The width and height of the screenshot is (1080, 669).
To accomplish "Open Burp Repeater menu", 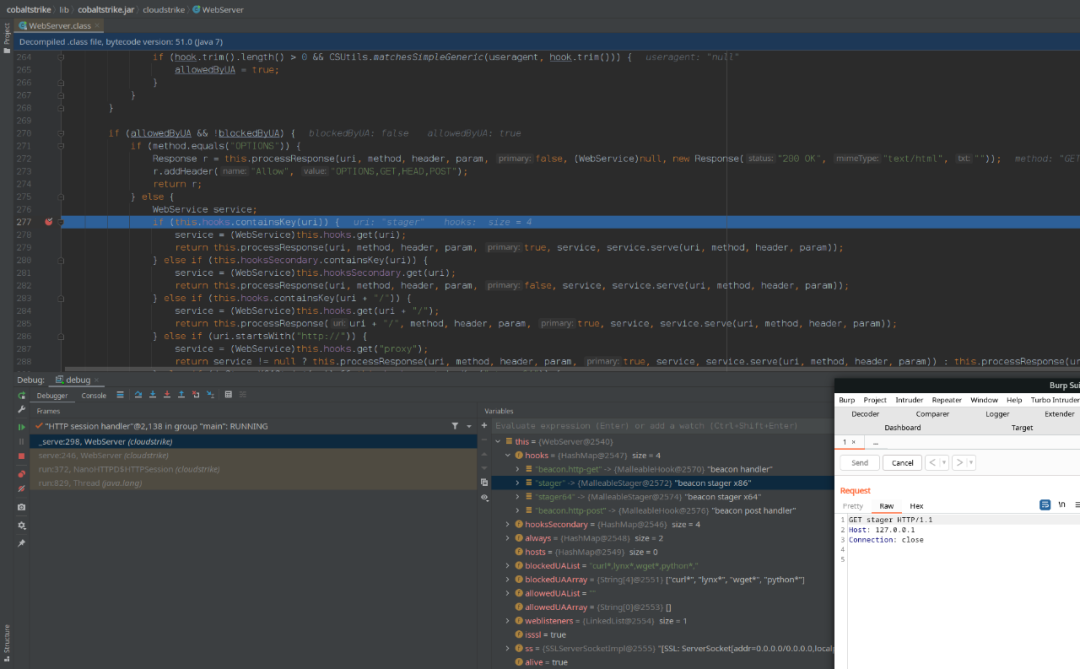I will pyautogui.click(x=946, y=400).
